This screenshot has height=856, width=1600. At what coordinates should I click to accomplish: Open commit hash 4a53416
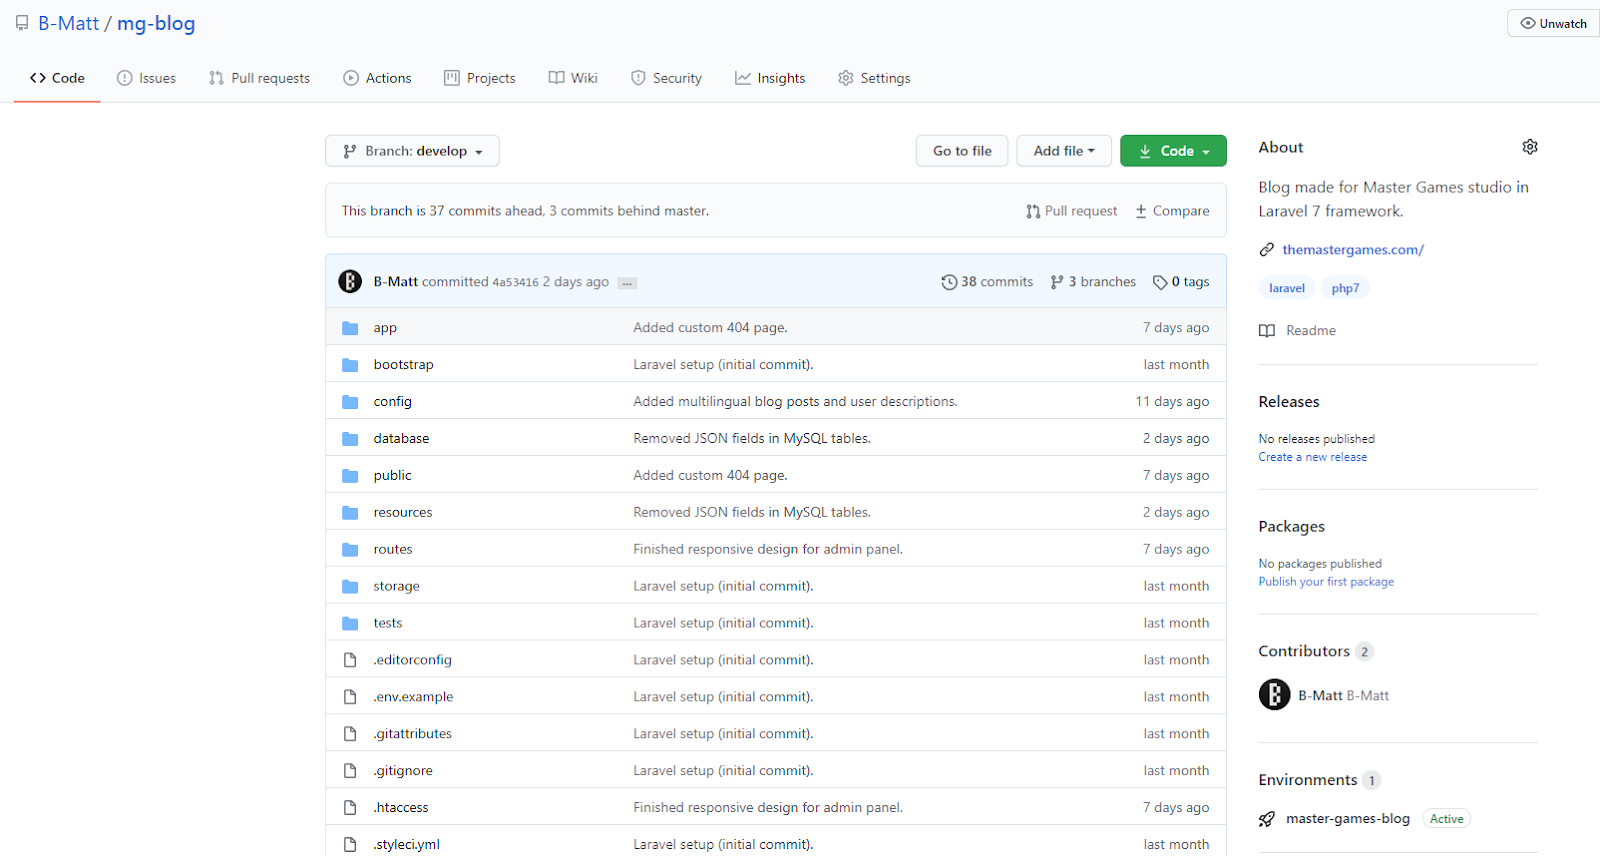coord(515,283)
